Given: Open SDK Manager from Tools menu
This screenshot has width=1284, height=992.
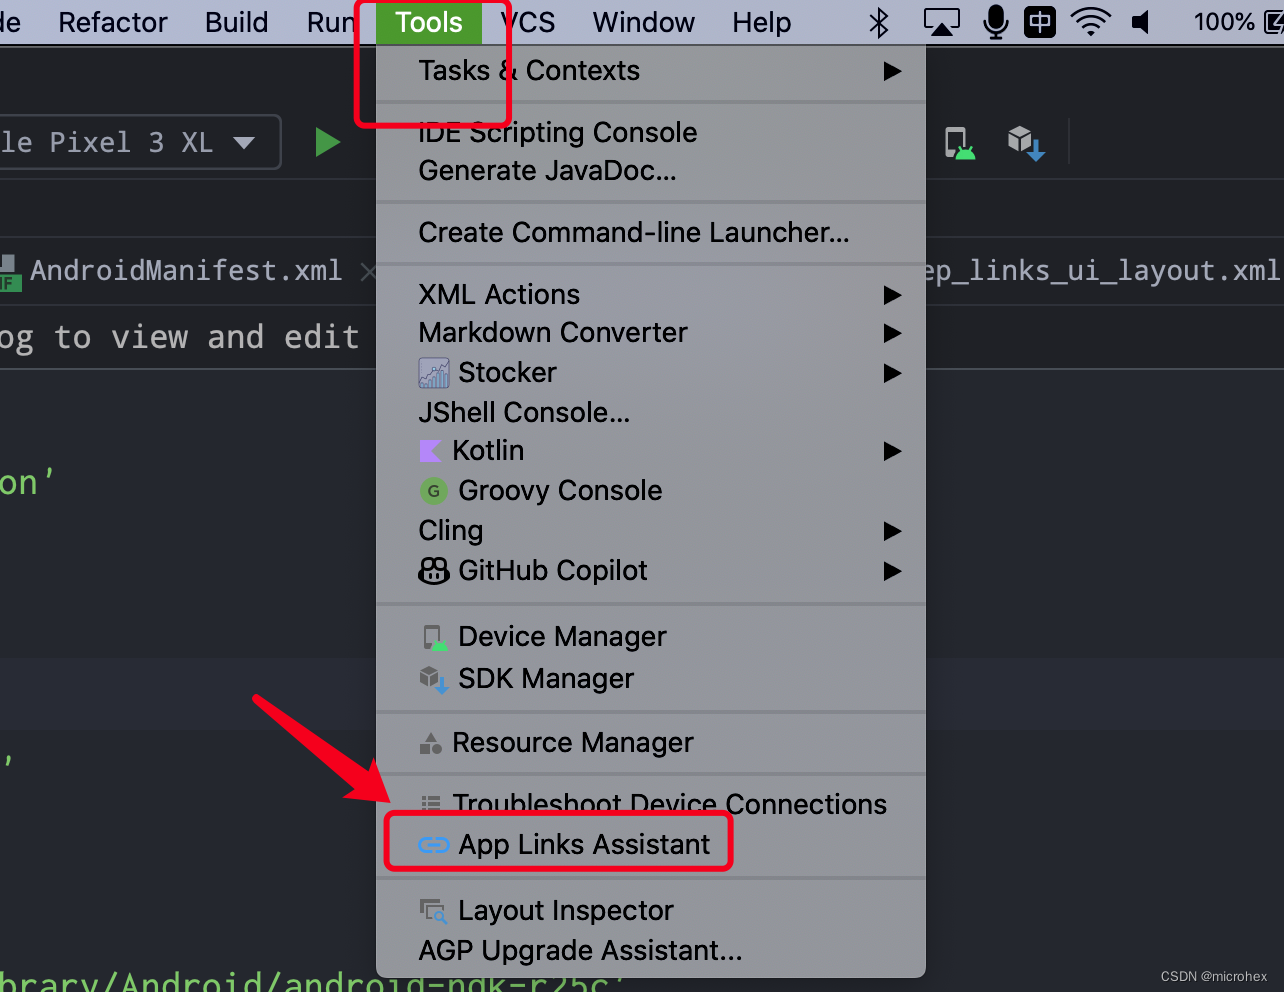Looking at the screenshot, I should tap(651, 679).
